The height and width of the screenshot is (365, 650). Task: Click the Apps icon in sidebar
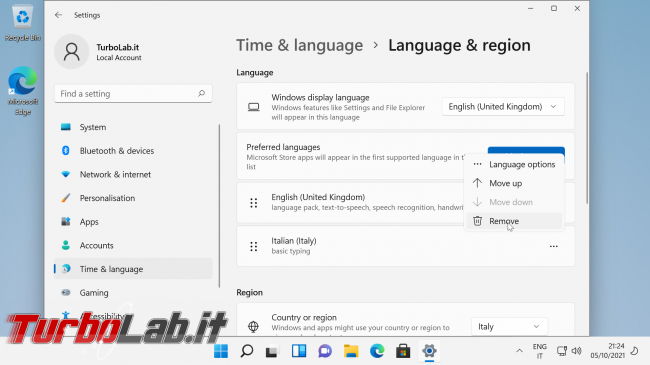click(65, 221)
